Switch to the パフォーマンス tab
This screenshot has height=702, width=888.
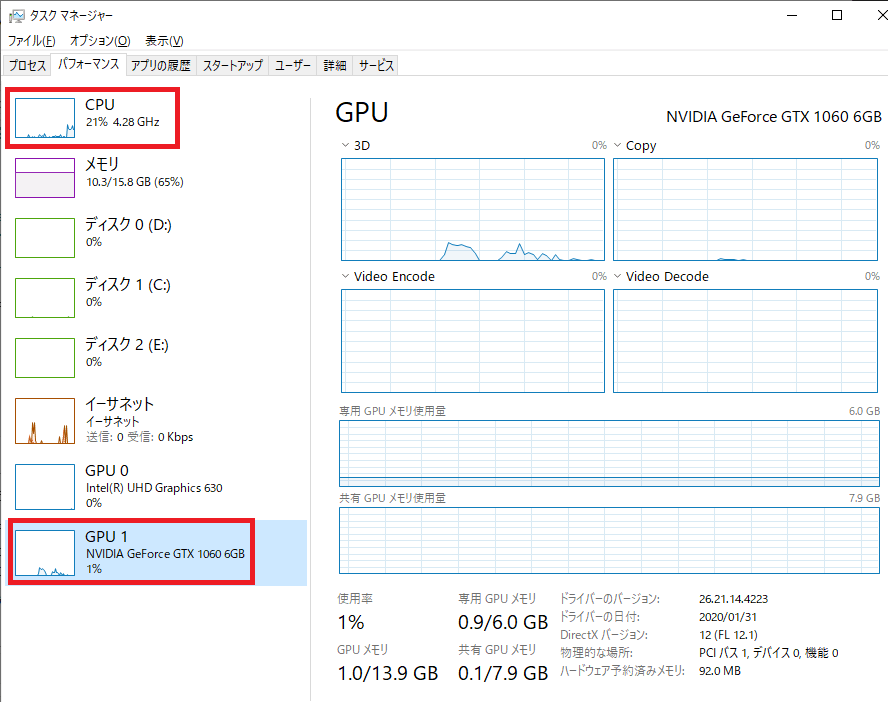88,65
